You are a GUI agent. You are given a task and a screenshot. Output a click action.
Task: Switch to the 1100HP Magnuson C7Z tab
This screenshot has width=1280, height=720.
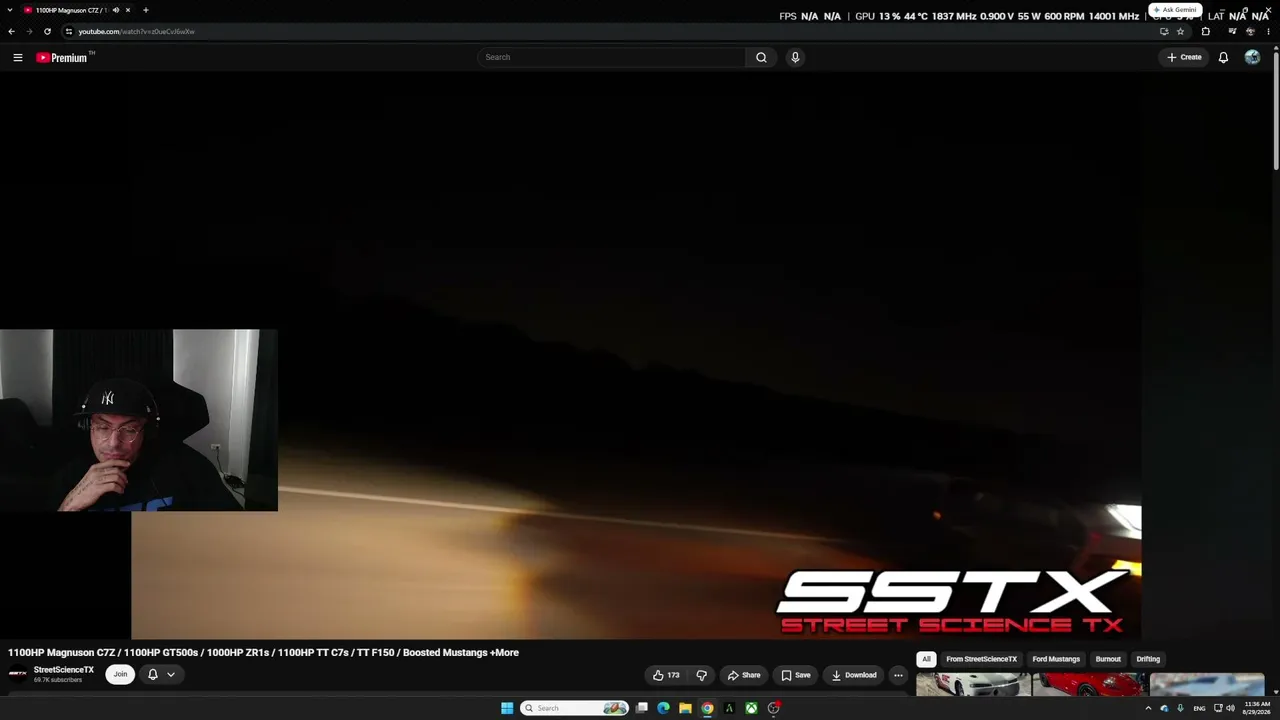(x=70, y=10)
